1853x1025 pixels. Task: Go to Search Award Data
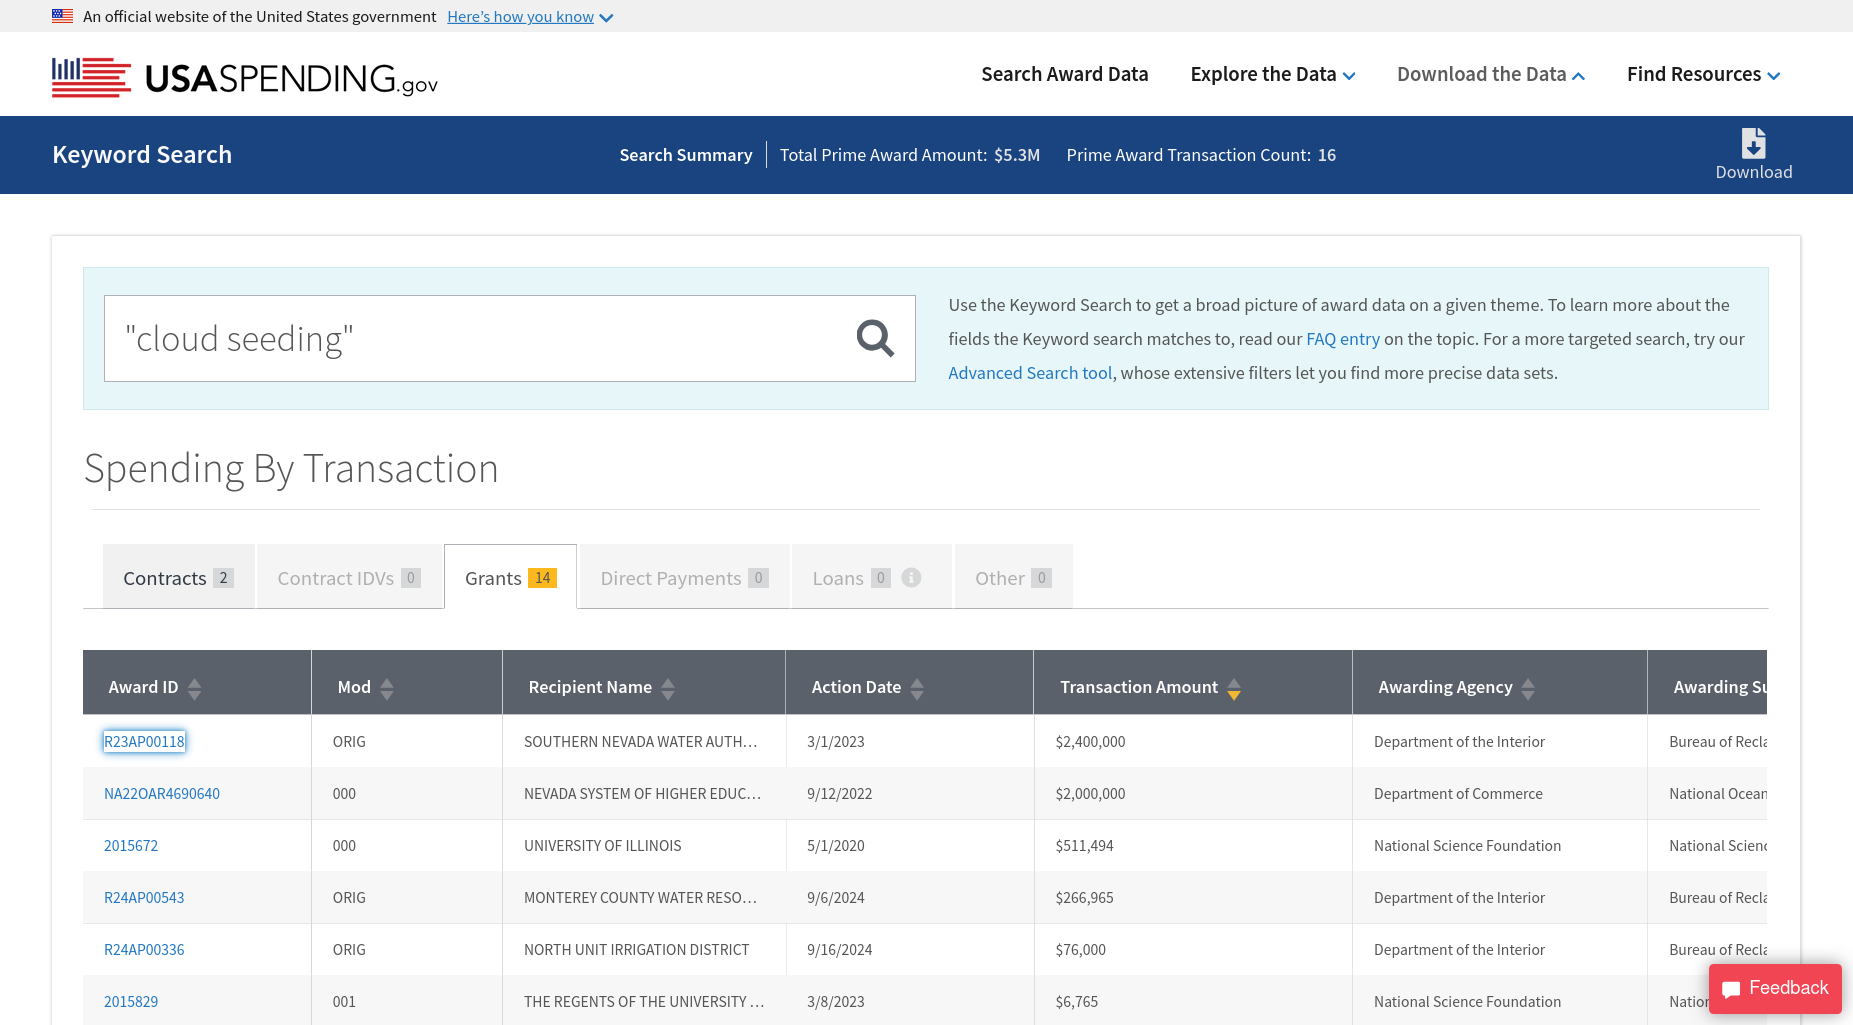[1065, 74]
